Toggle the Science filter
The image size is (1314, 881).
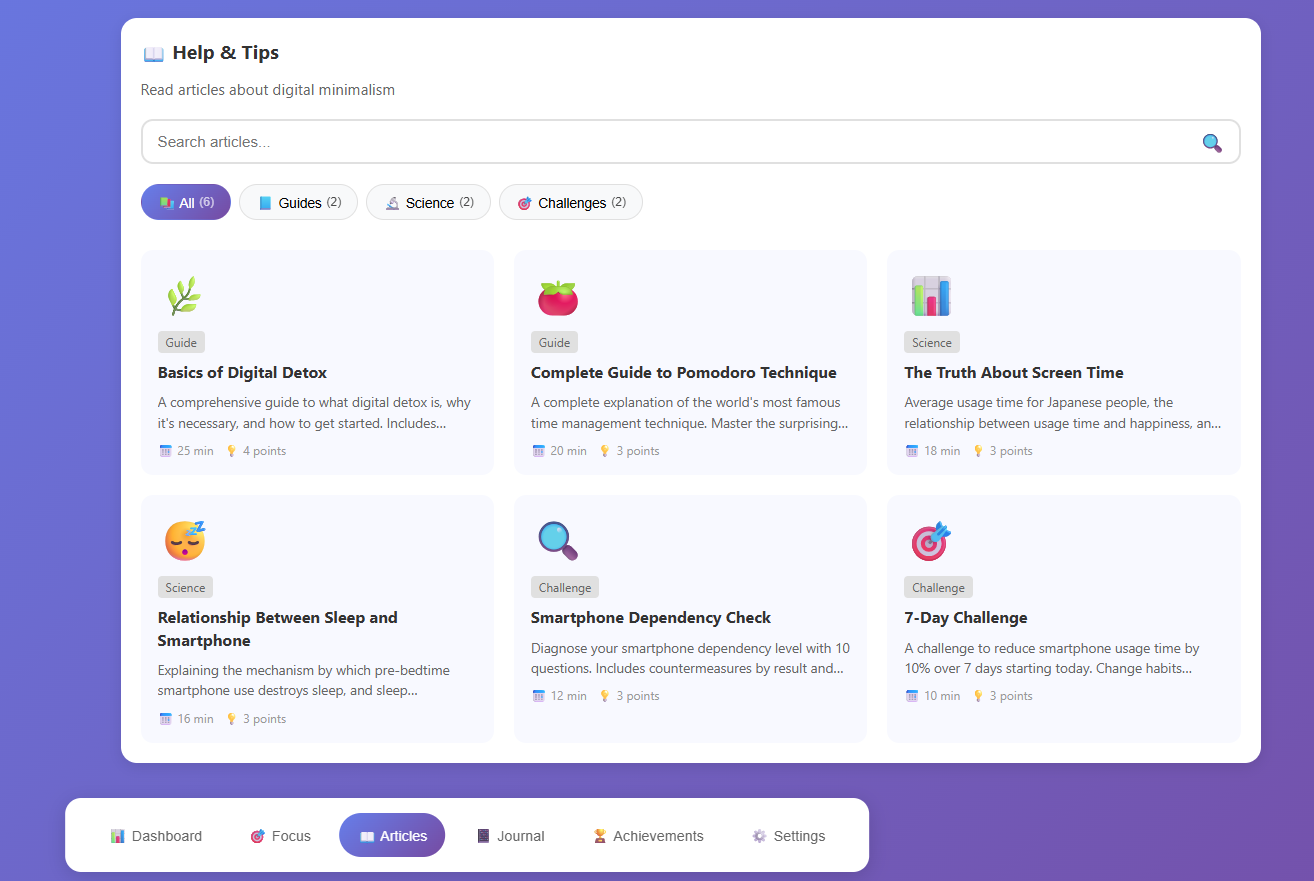428,202
